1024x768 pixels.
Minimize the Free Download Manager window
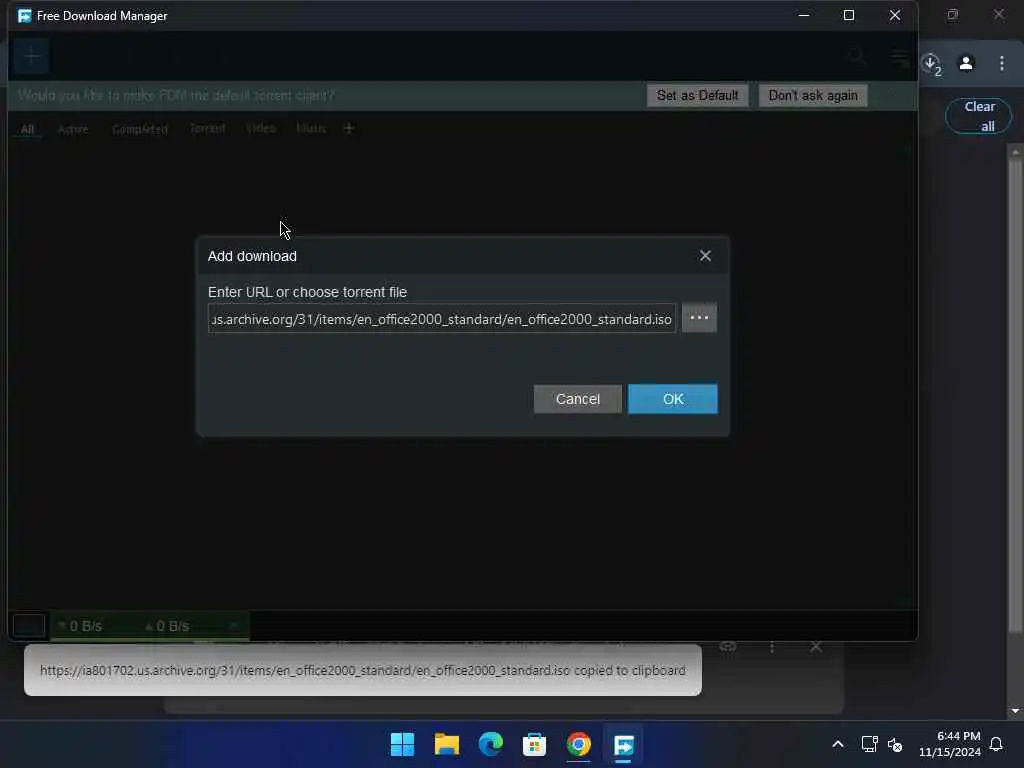tap(804, 15)
